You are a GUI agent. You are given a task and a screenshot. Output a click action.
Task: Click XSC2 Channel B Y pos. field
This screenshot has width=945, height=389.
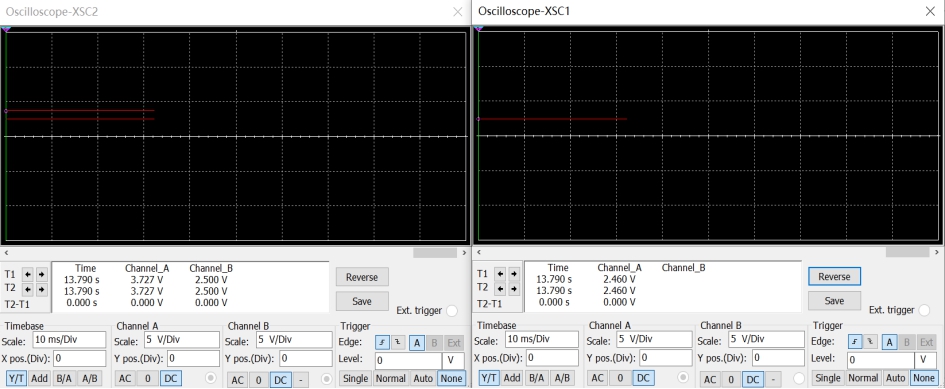(306, 358)
